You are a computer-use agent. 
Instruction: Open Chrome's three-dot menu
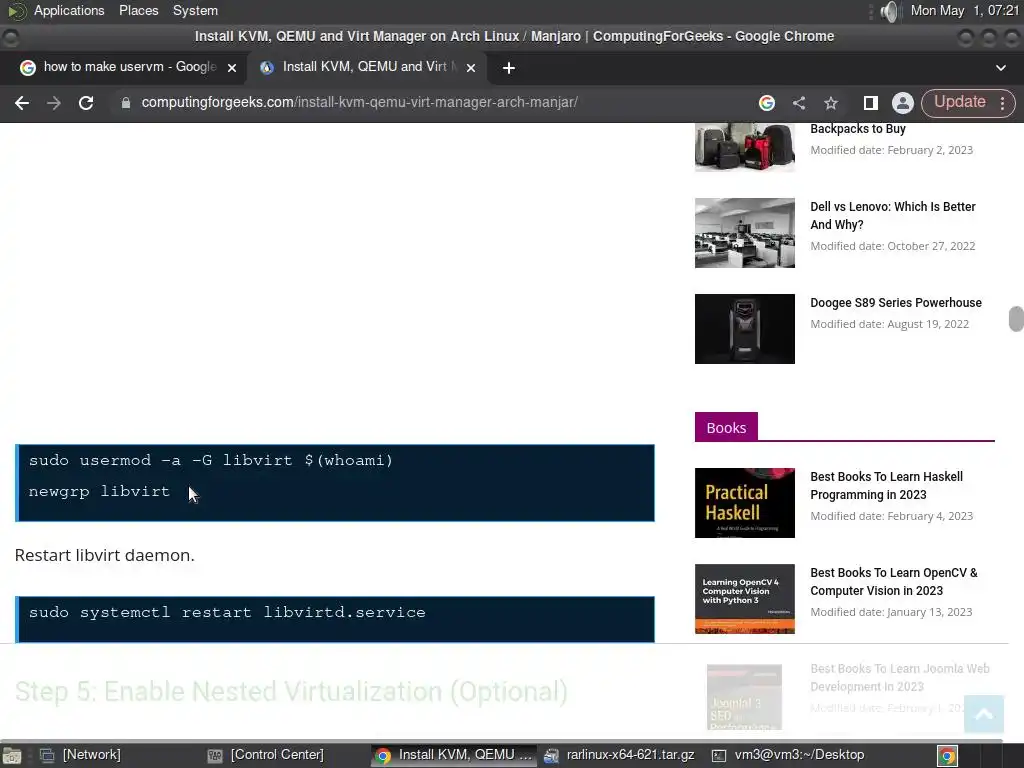(1002, 103)
